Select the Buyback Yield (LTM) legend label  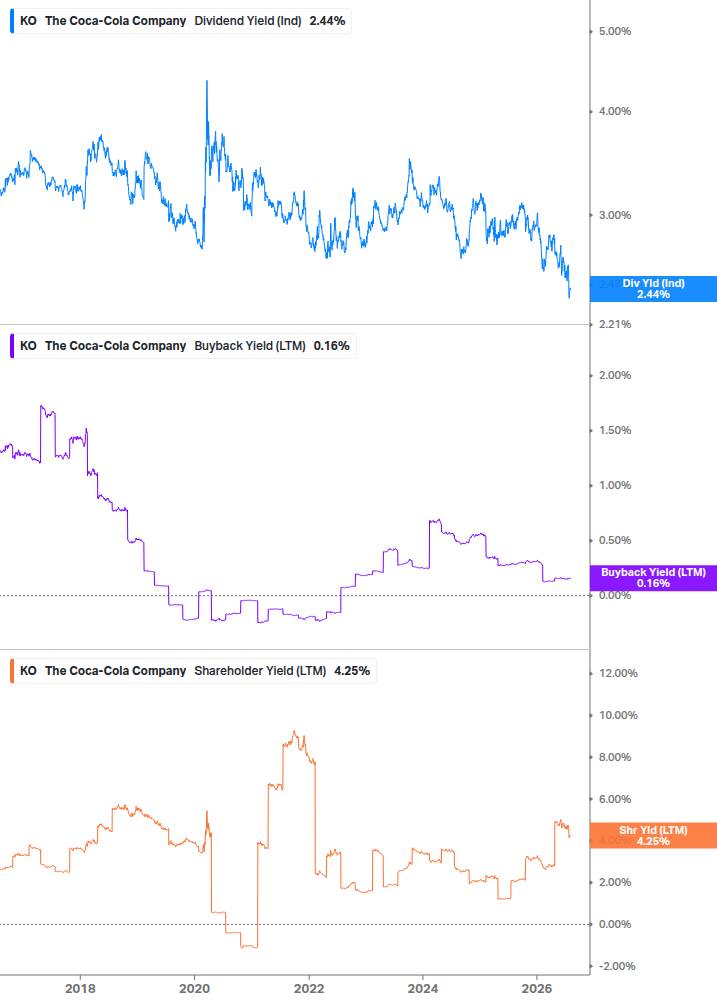coord(249,345)
